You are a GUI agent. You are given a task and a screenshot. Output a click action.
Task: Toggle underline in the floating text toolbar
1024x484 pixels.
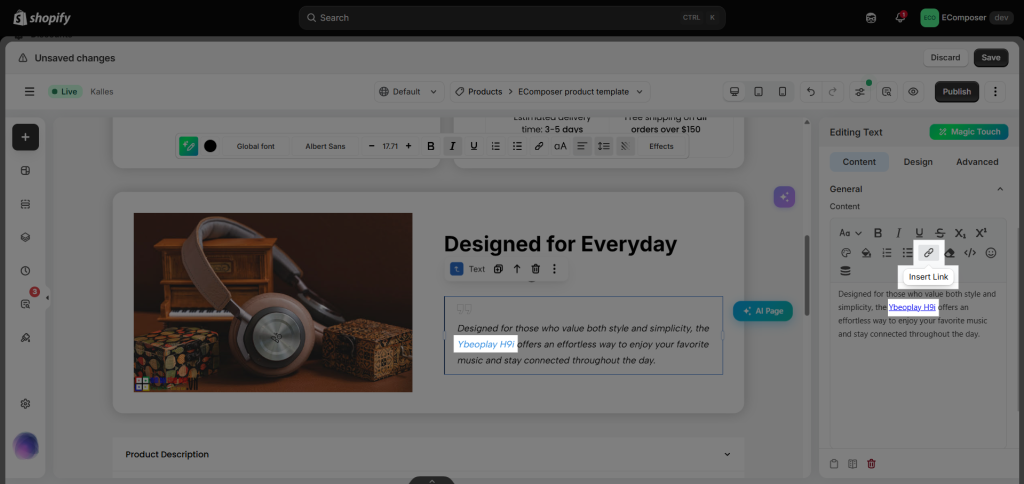(473, 146)
